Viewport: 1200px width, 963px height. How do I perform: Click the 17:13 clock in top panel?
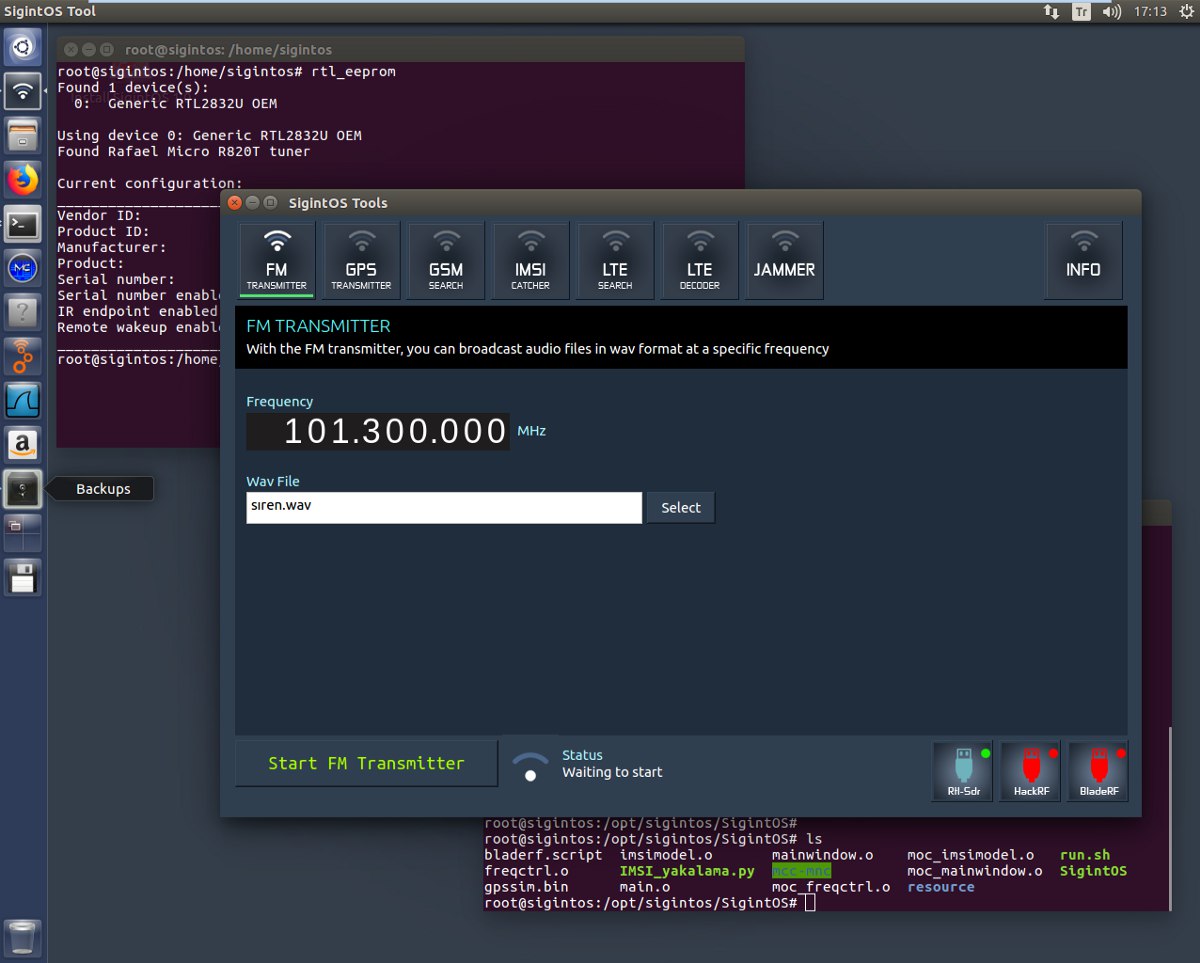pos(1151,12)
